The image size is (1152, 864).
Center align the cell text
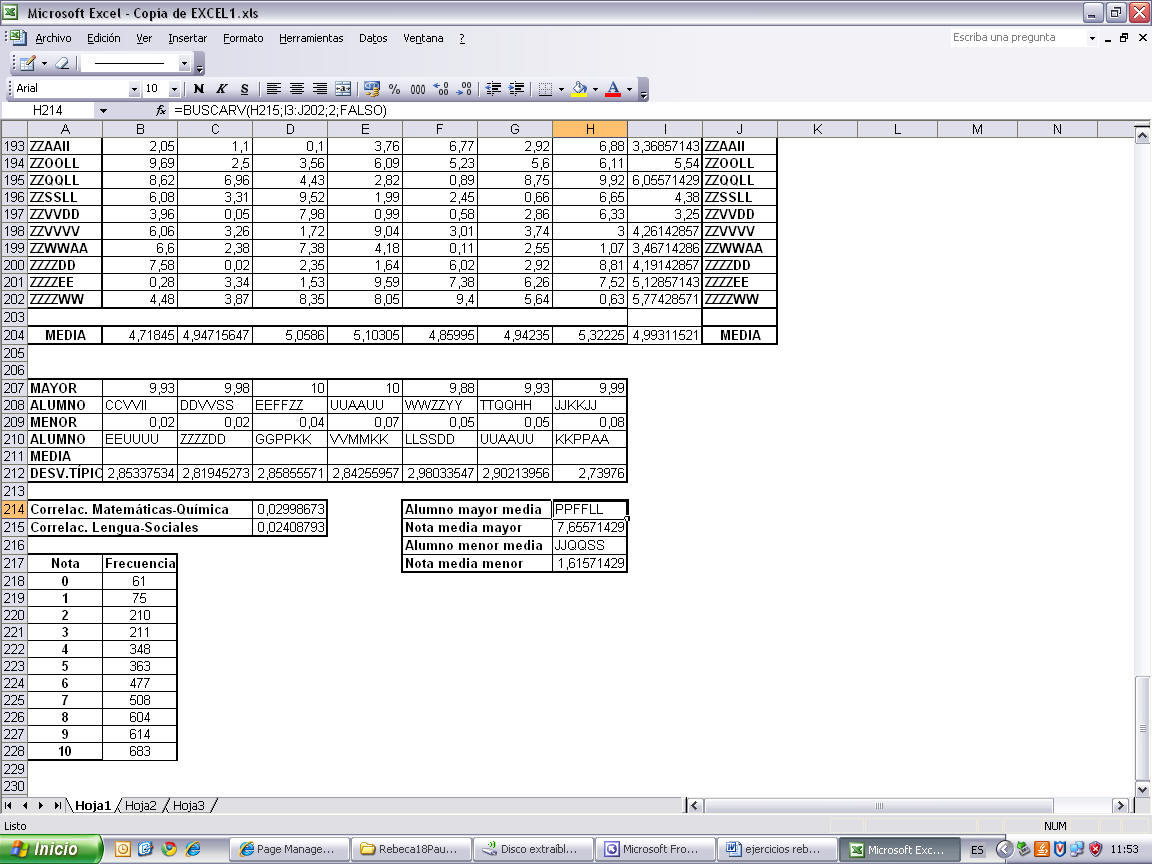[296, 89]
